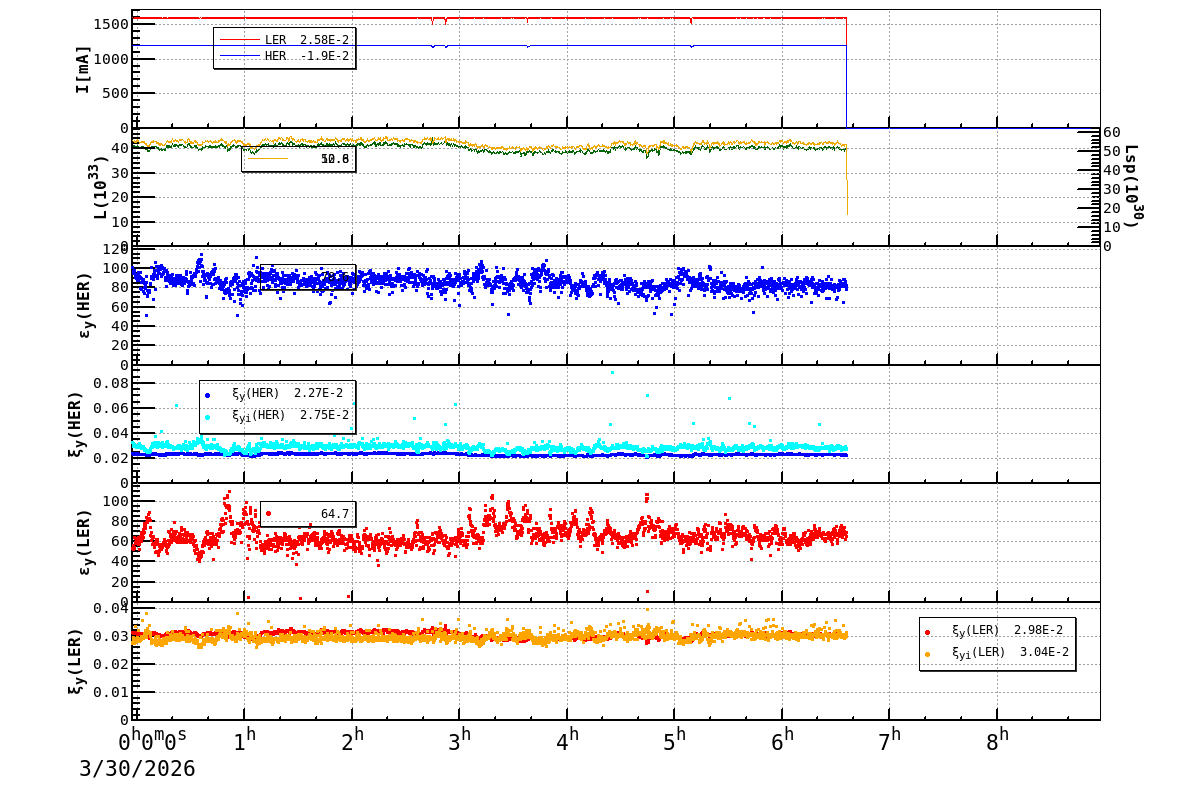The width and height of the screenshot is (1200, 798).
Task: Click the 1h time axis tick label
Action: click(245, 740)
